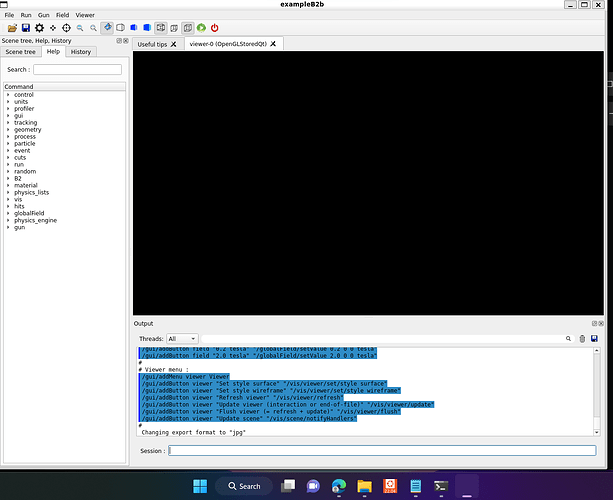The height and width of the screenshot is (500, 613).
Task: Open macro file with folder icon
Action: [12, 28]
